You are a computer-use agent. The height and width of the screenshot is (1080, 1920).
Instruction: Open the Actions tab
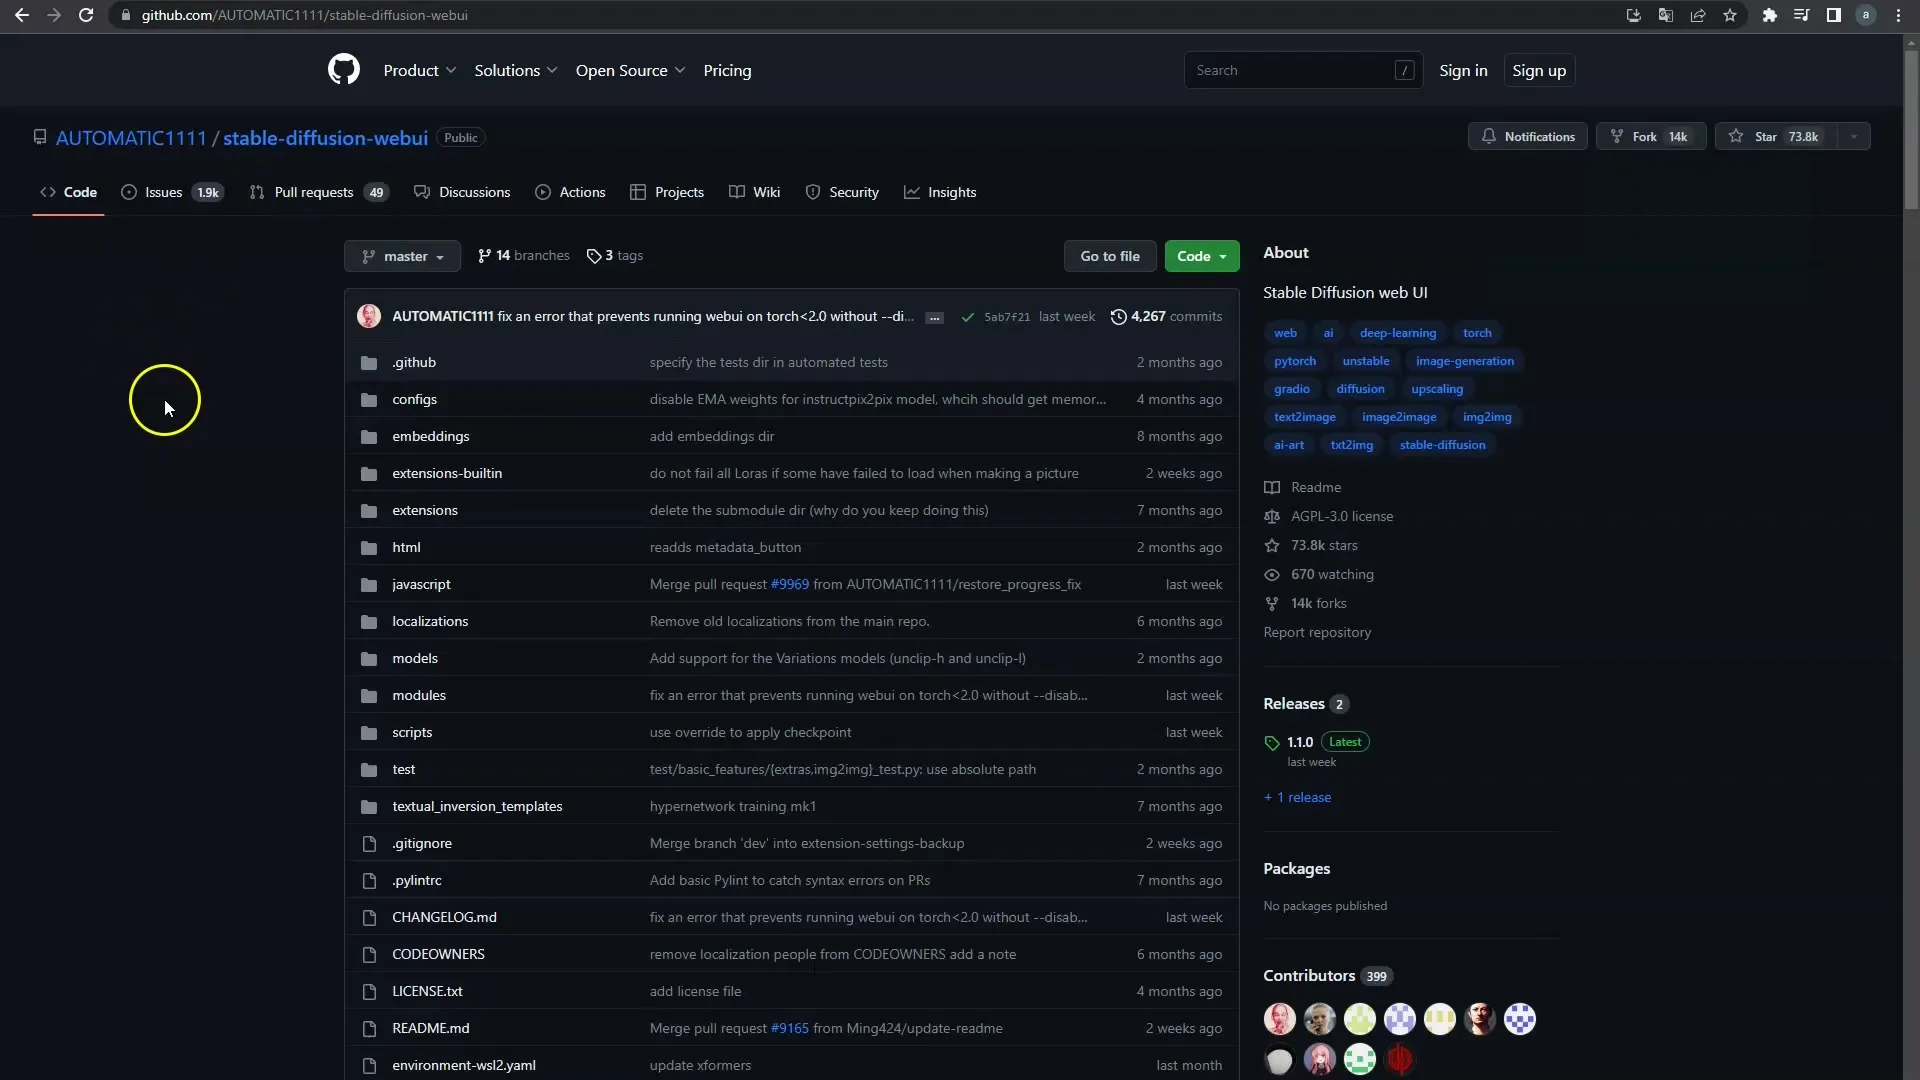coord(570,192)
